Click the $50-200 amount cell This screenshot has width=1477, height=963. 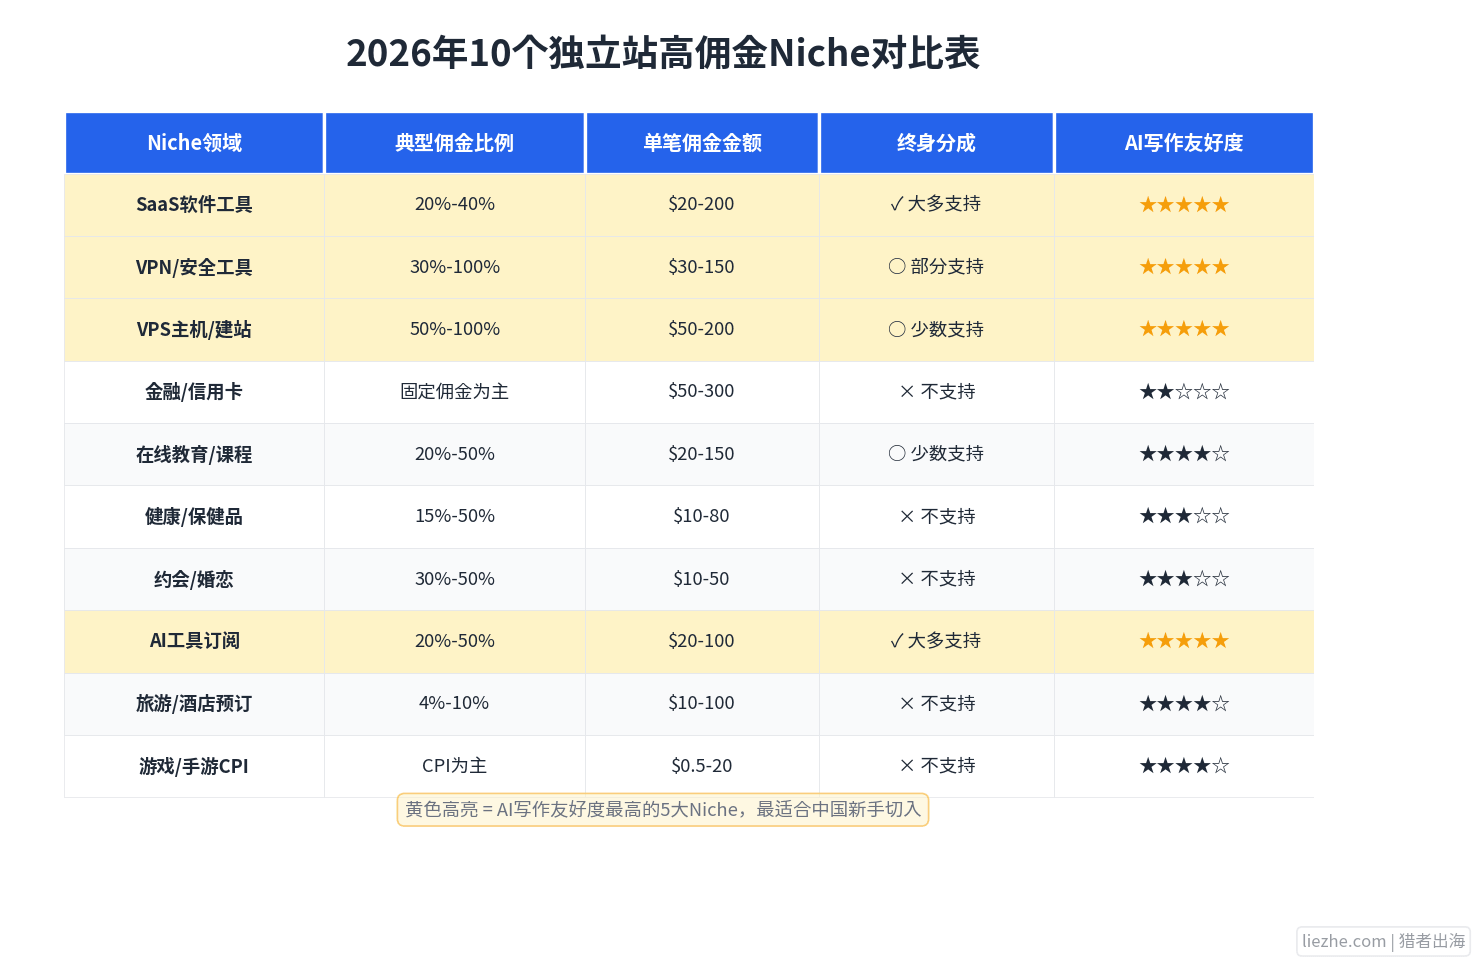(x=702, y=329)
